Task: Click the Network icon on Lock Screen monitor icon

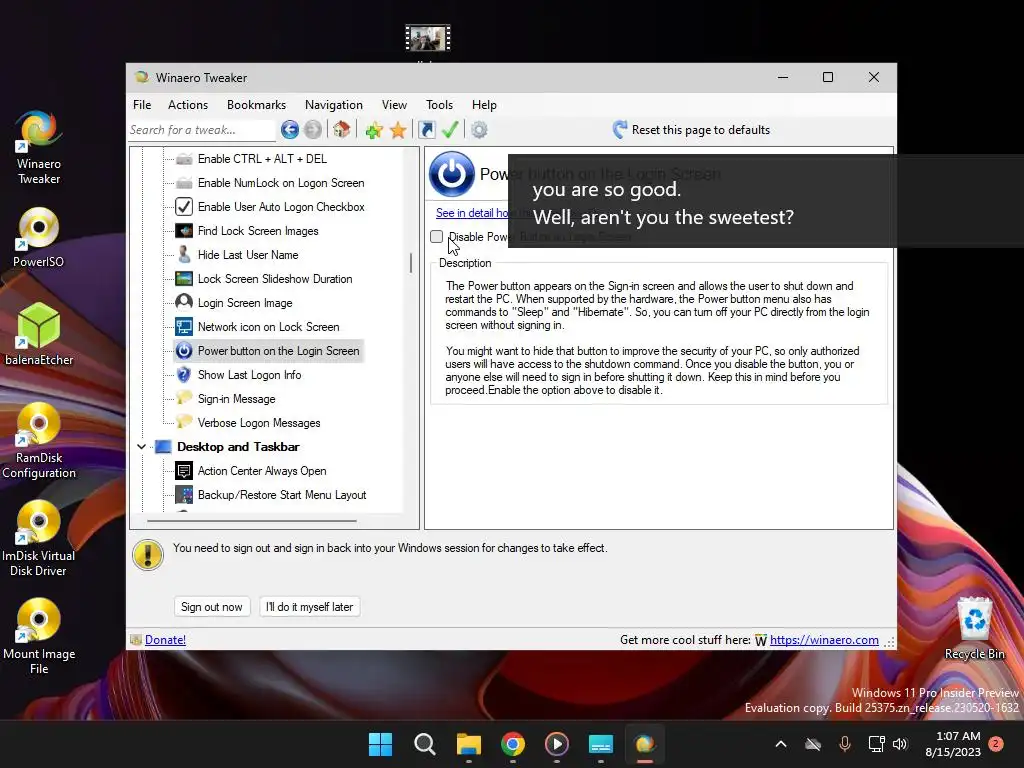Action: point(184,327)
